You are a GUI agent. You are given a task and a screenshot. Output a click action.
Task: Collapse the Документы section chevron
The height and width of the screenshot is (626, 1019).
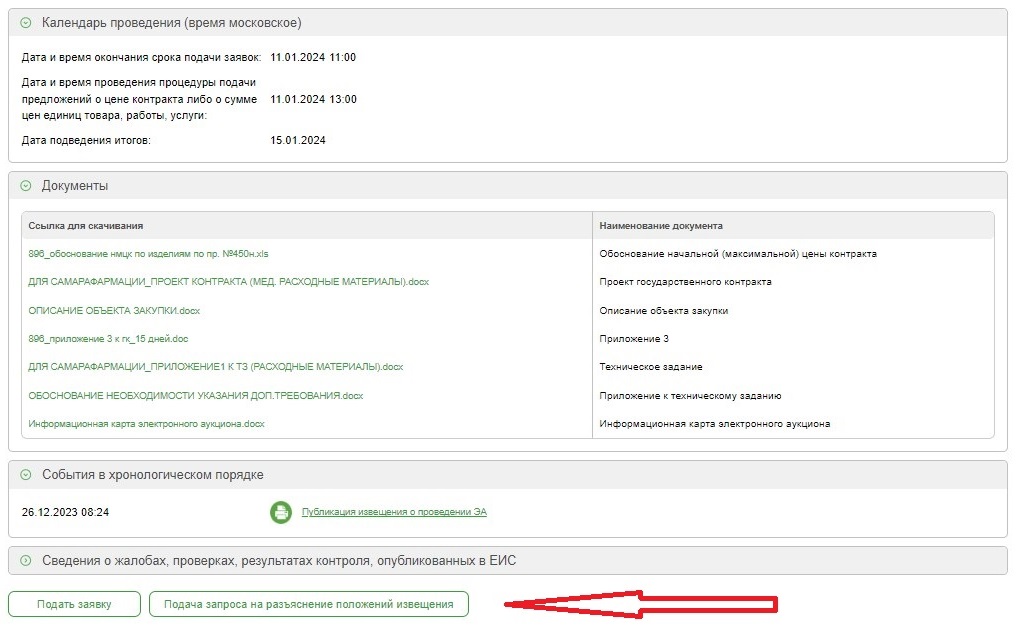(x=26, y=186)
